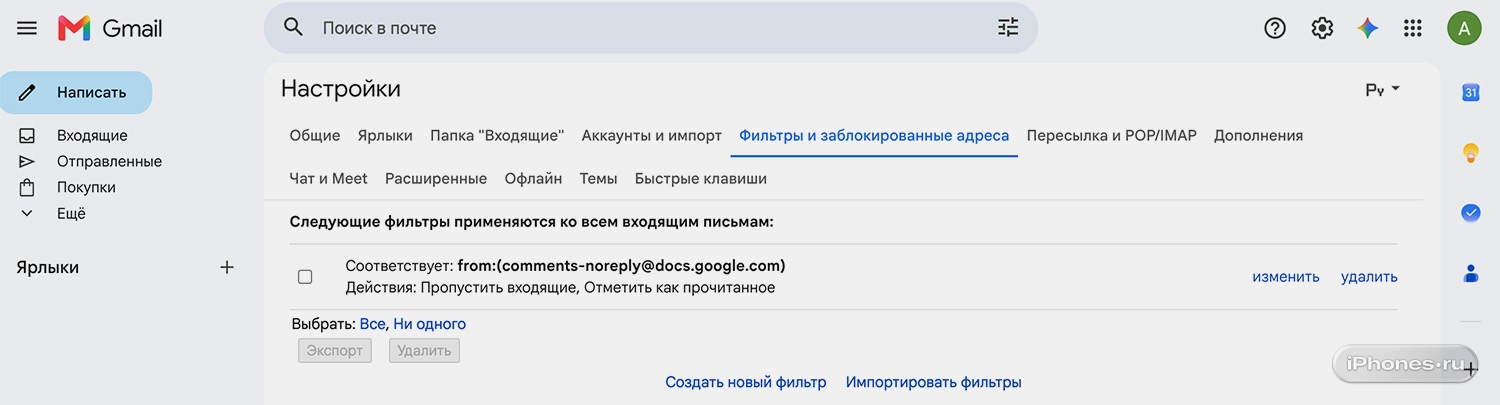The height and width of the screenshot is (405, 1500).
Task: Click the Написать compose button
Action: [x=76, y=92]
